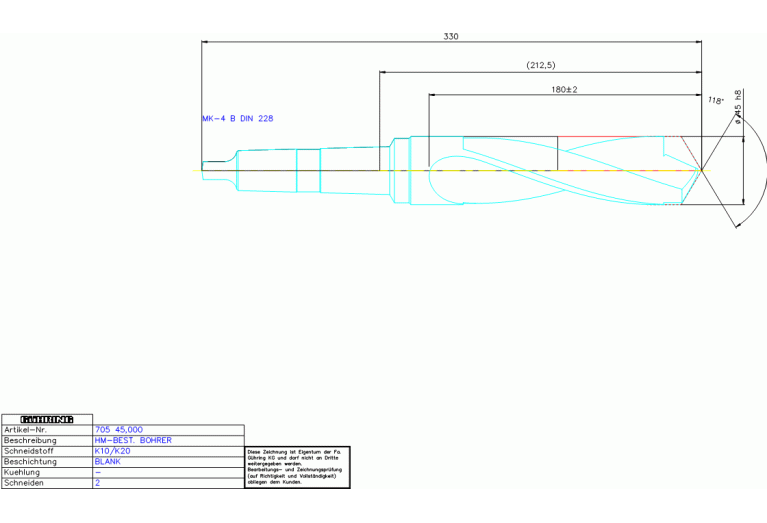Click the K10/K20 cutting material value
Viewport: 767px width, 523px height.
pos(112,451)
